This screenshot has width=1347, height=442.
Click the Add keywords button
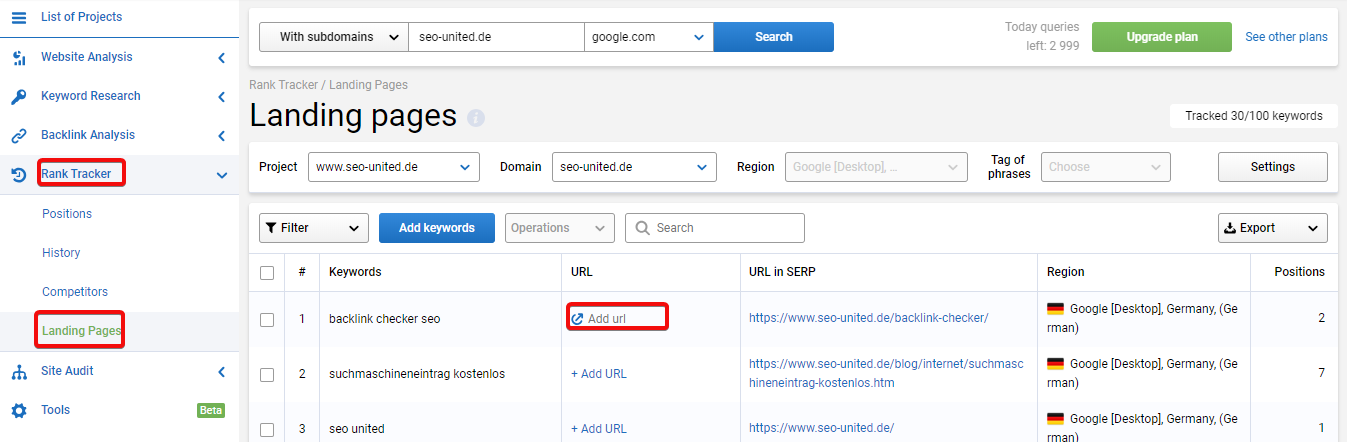[x=437, y=228]
